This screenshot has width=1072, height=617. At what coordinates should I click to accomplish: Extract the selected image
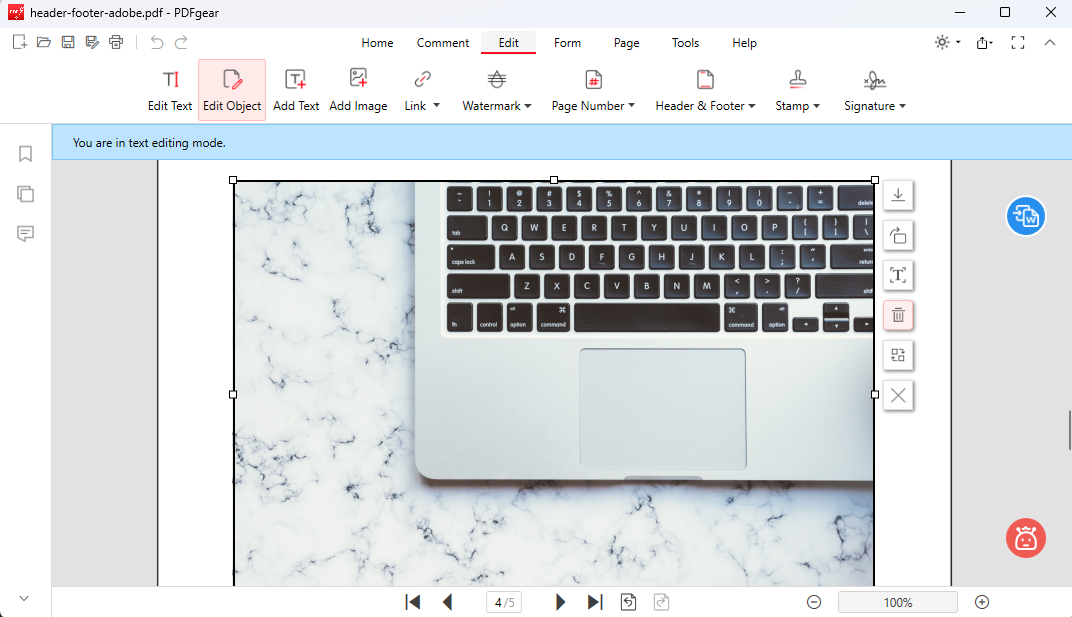point(897,195)
